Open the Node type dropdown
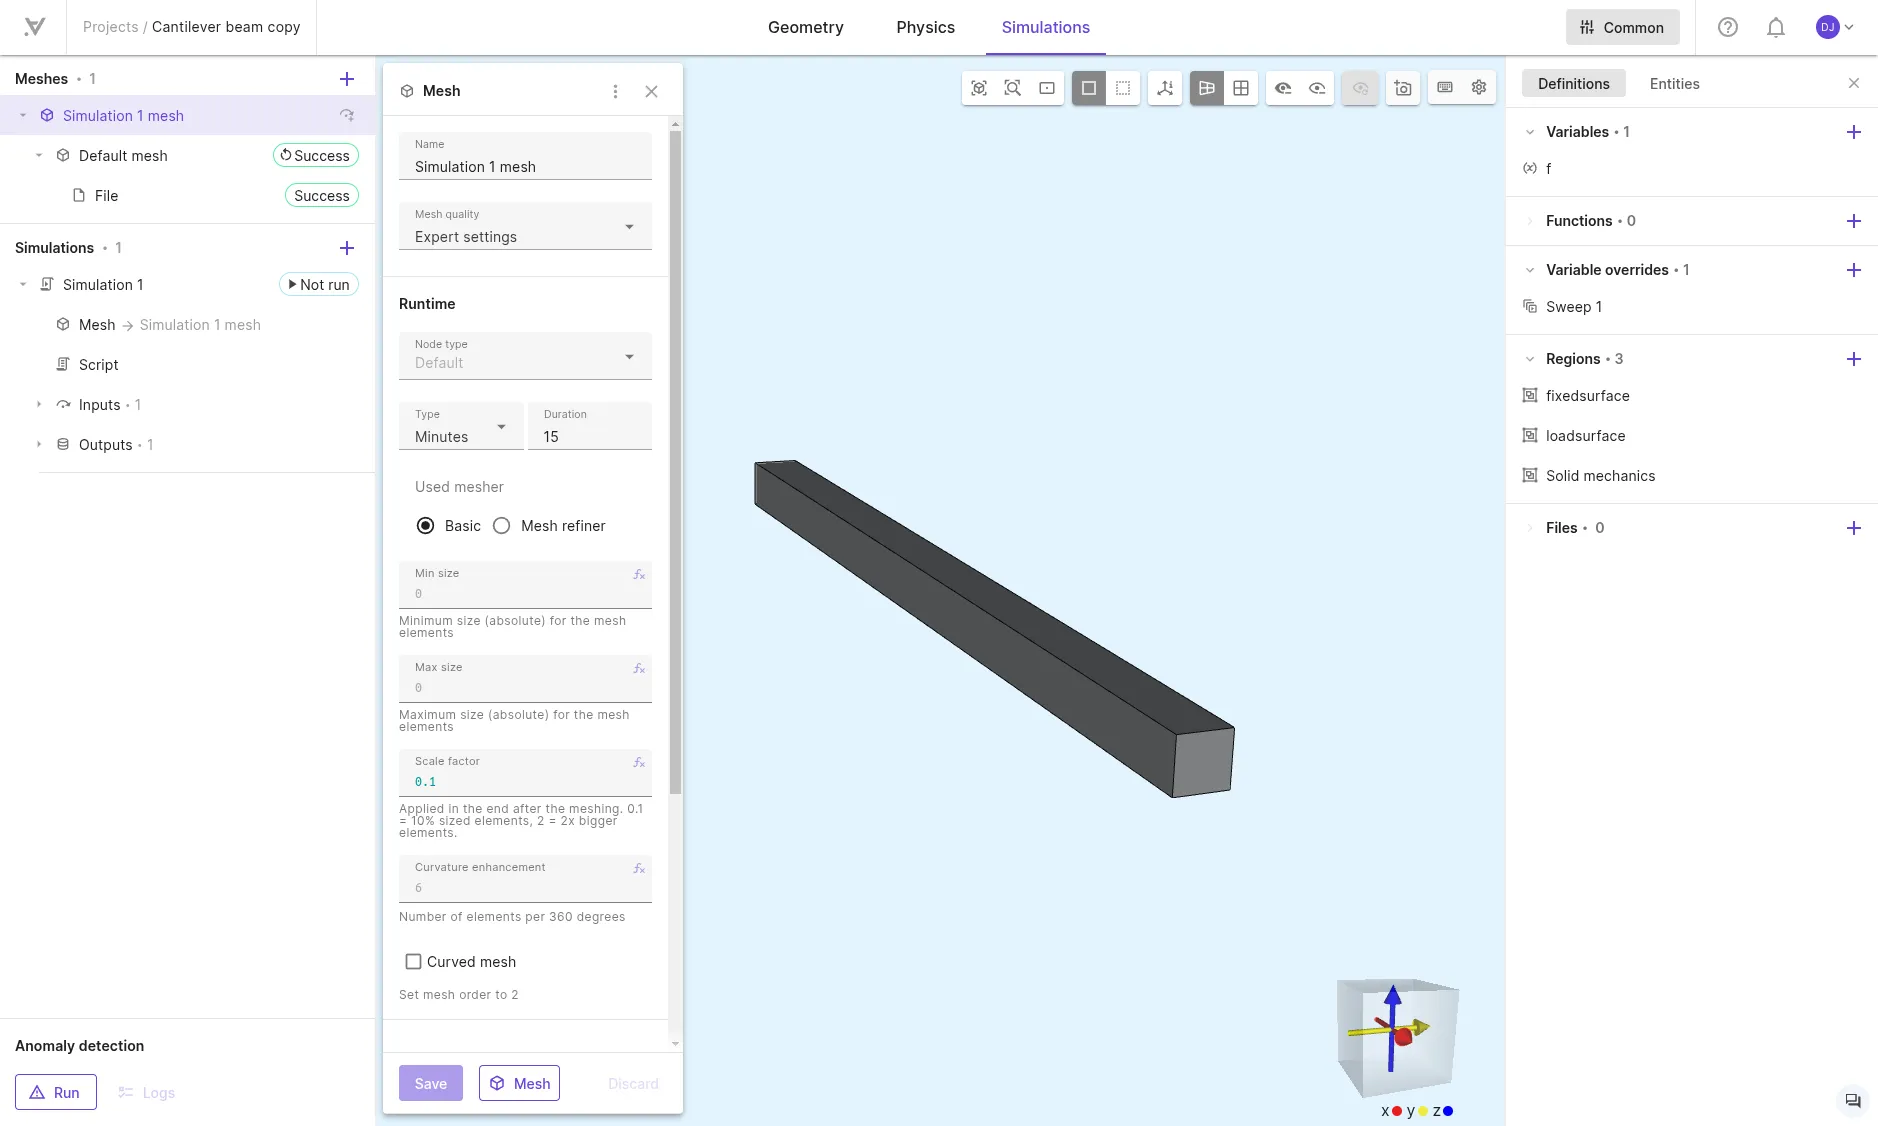This screenshot has height=1126, width=1878. pos(525,356)
